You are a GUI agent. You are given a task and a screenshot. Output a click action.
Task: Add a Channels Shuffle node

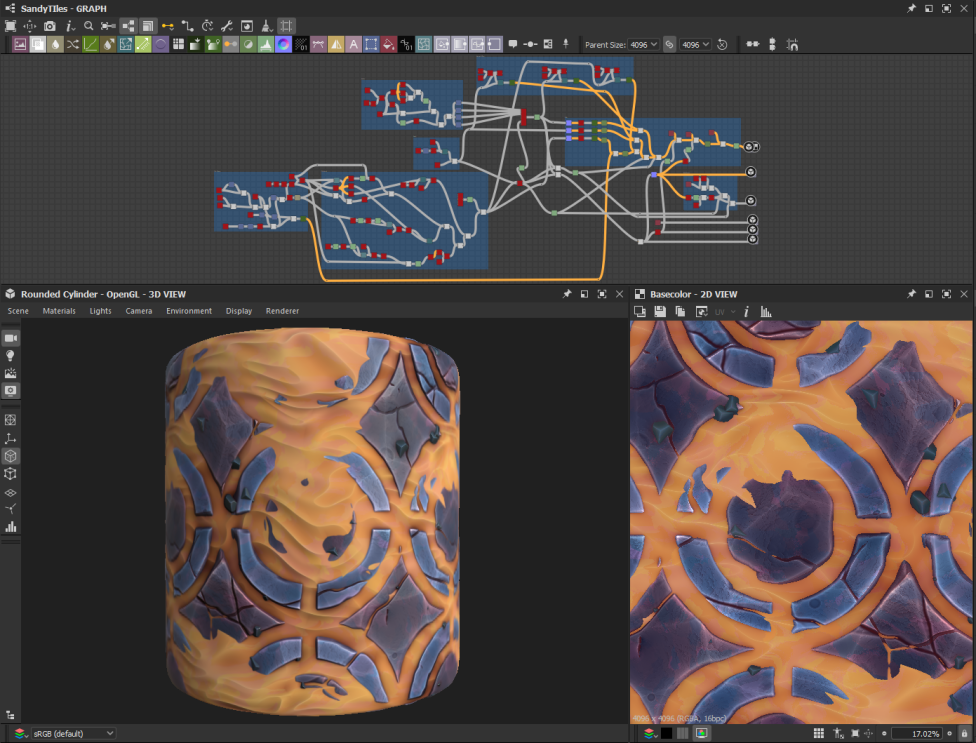73,44
